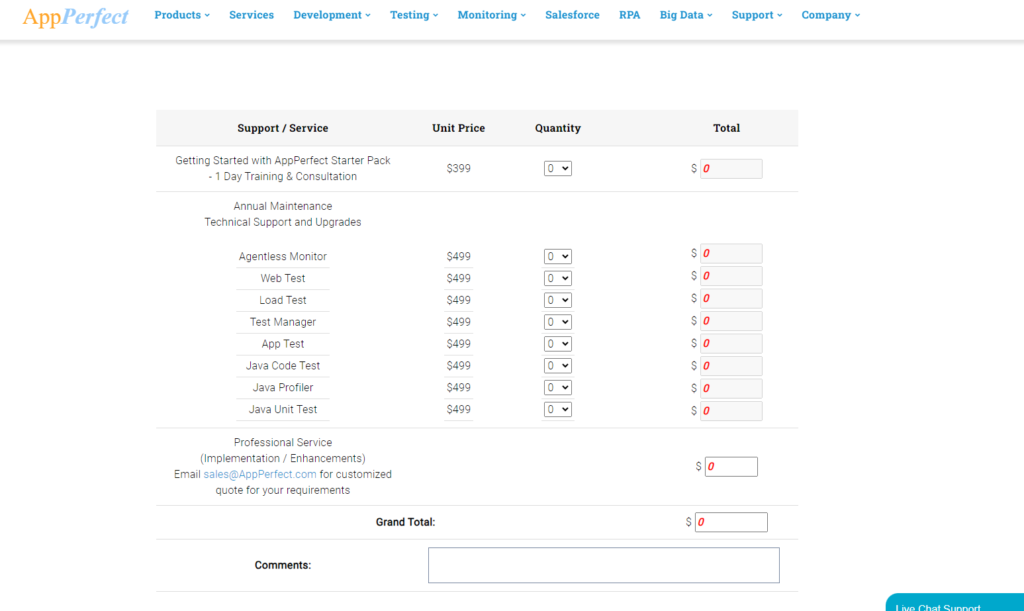Open Java Profiler quantity dropdown
This screenshot has height=611, width=1024.
pyautogui.click(x=558, y=388)
